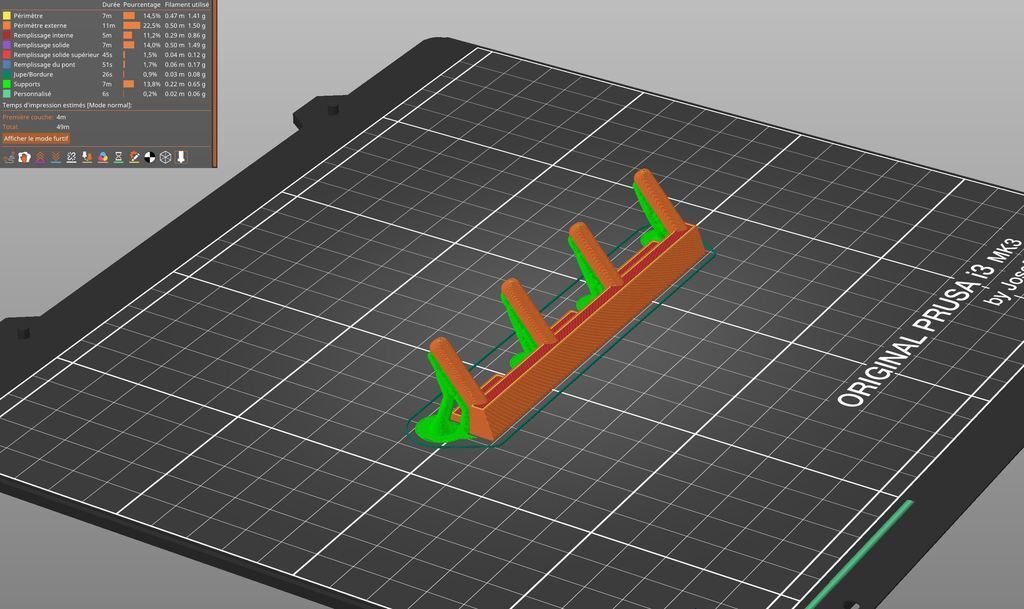Toggle the Center of gravity icon
Viewport: 1024px width, 609px height.
(150, 157)
